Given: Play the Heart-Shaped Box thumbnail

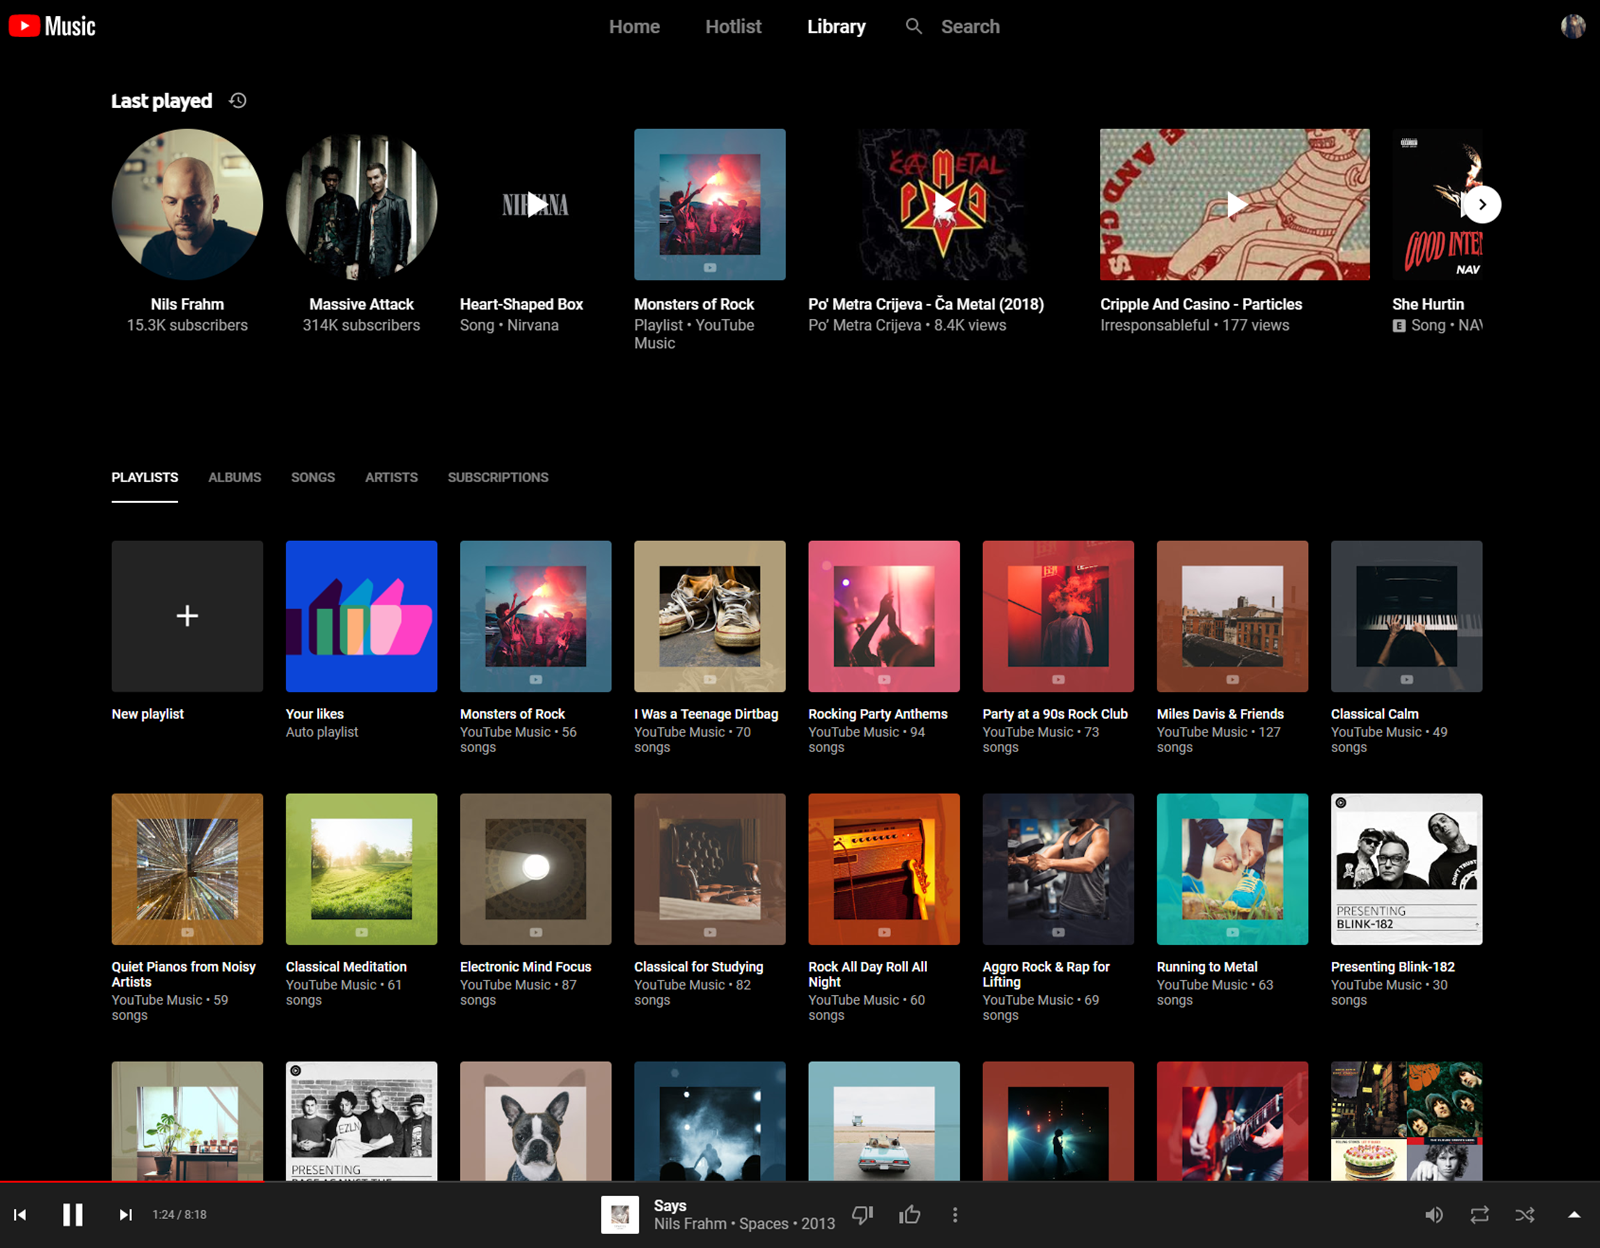Looking at the screenshot, I should pyautogui.click(x=535, y=204).
